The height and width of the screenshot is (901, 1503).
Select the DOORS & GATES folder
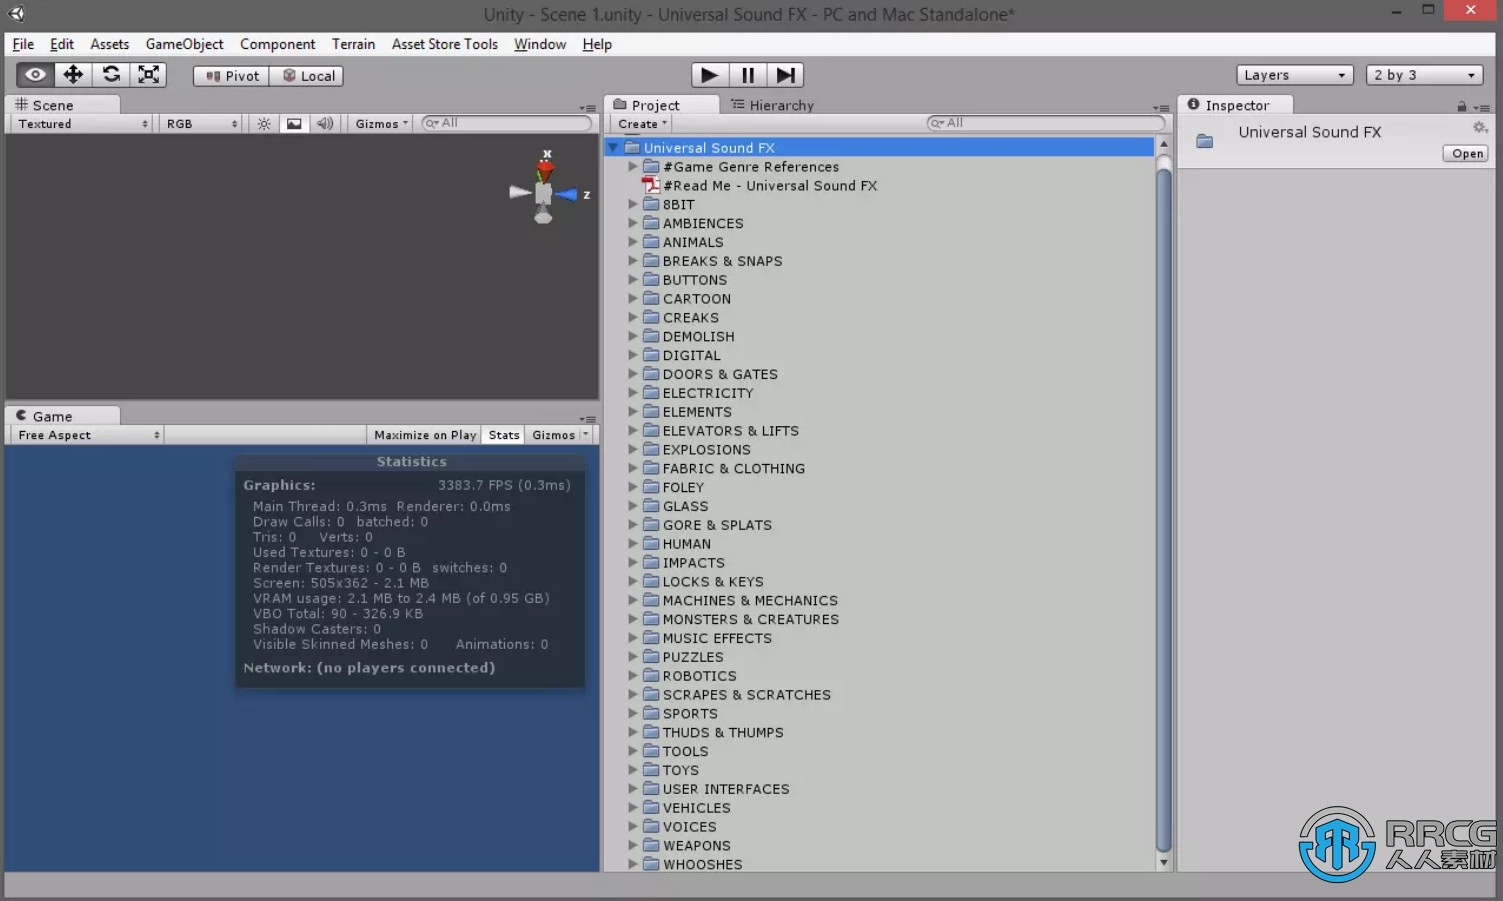pos(719,374)
